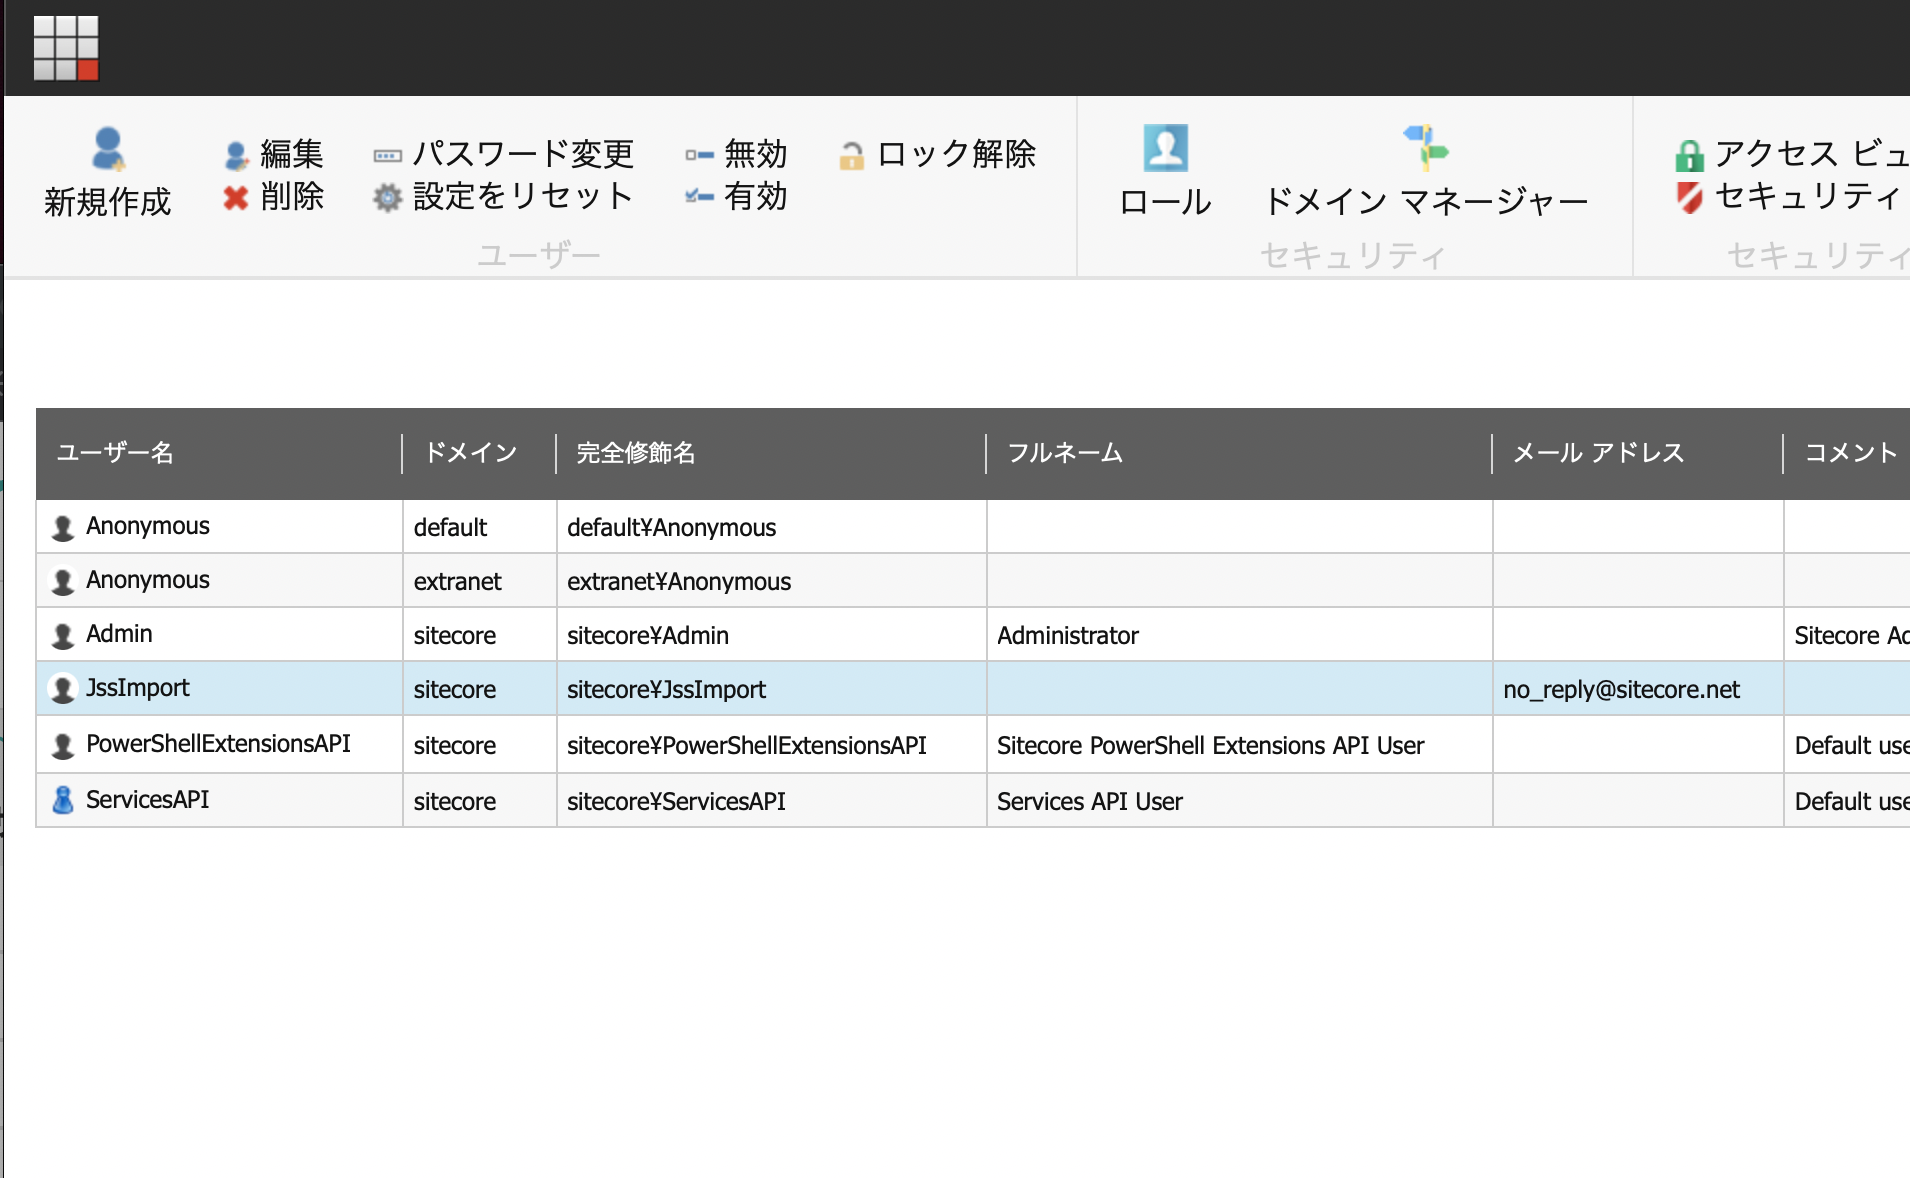Click the PowerShellExtensionsAPI row sitecore domain cell
The image size is (1910, 1178).
pos(479,745)
